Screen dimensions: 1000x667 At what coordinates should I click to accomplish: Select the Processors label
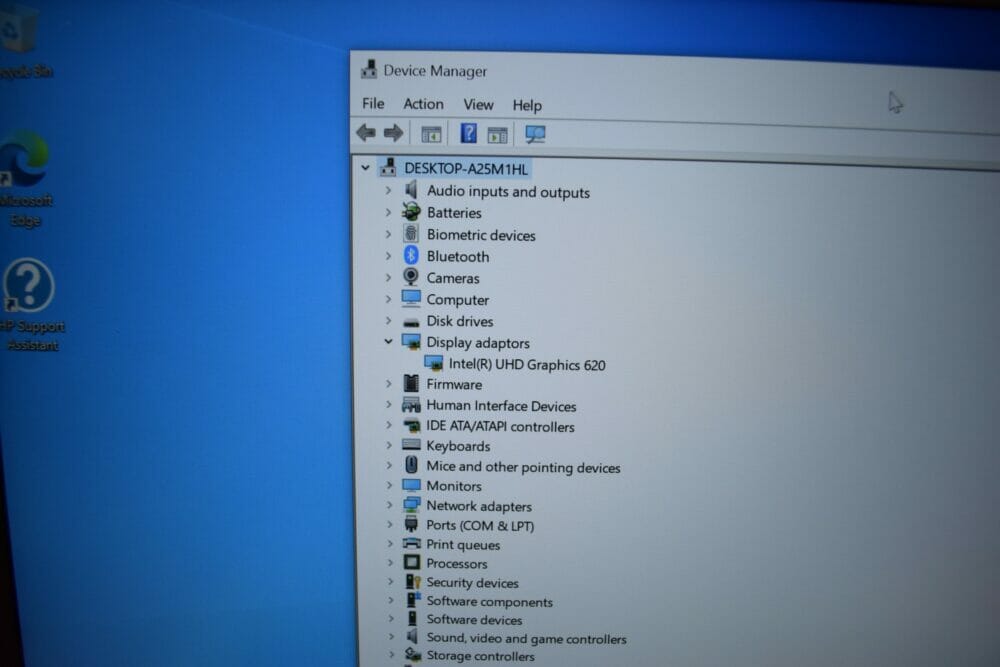pyautogui.click(x=457, y=563)
